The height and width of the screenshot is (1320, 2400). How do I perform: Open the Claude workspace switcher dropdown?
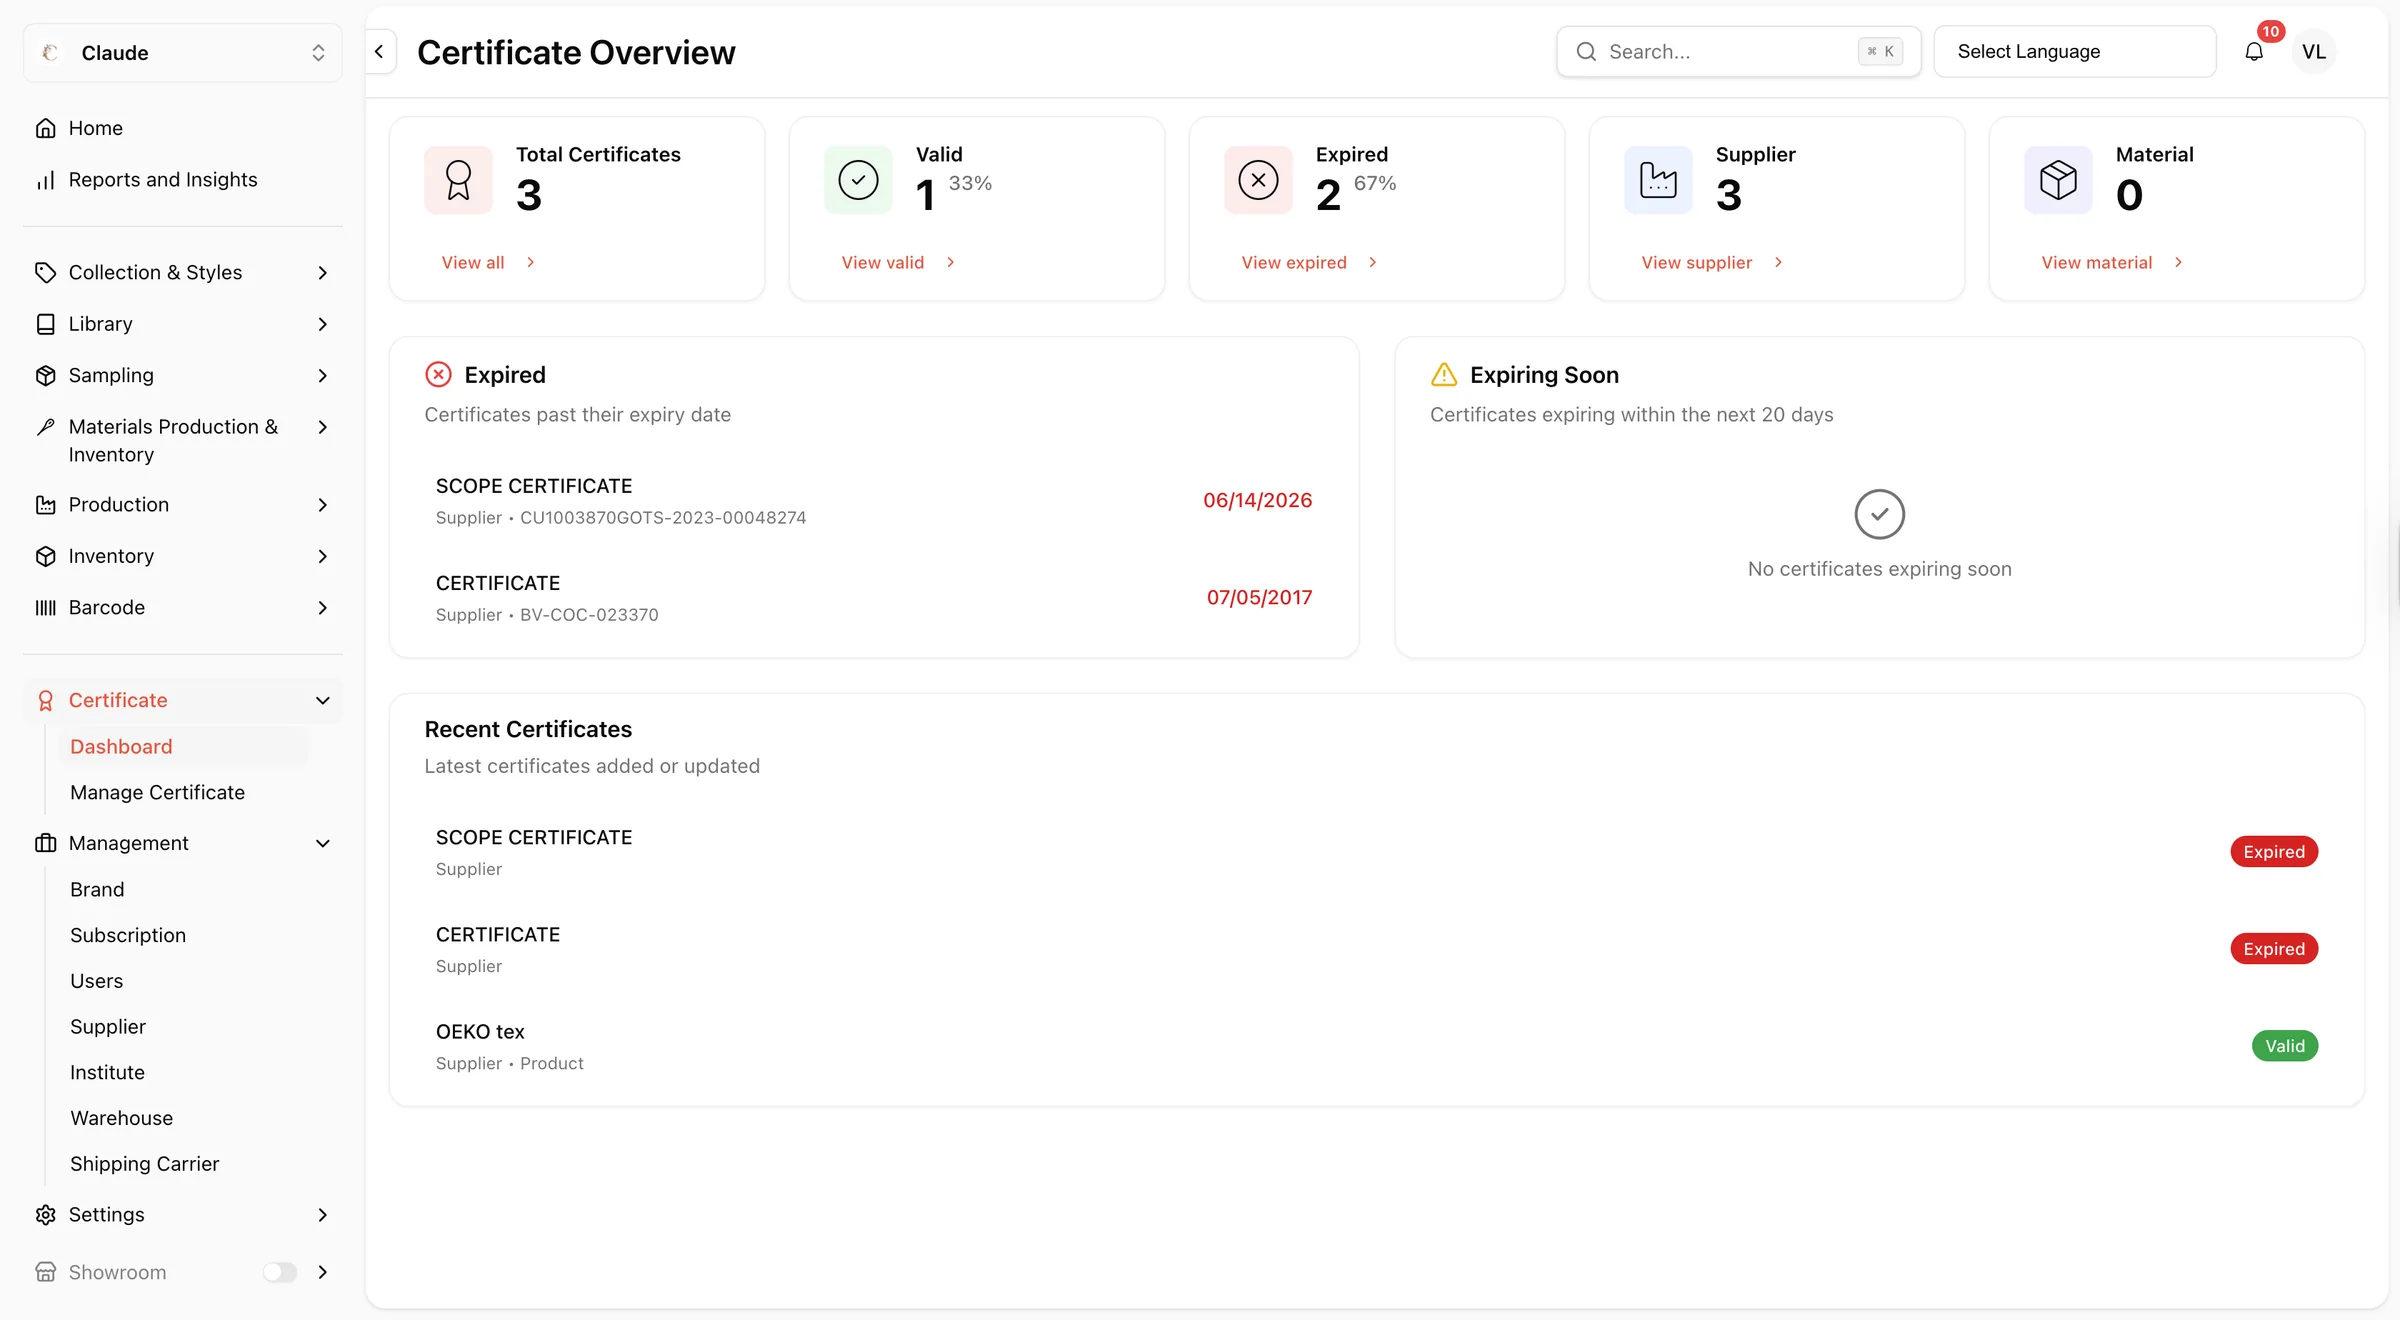[183, 53]
